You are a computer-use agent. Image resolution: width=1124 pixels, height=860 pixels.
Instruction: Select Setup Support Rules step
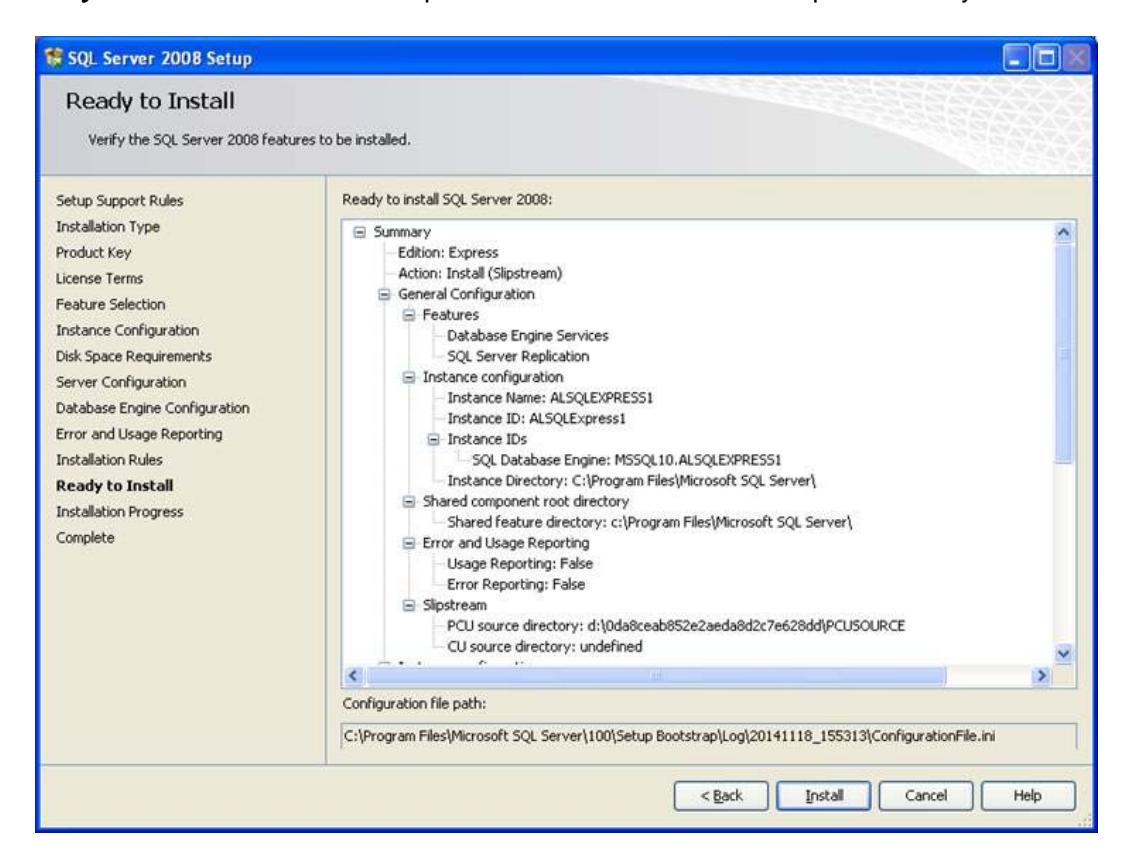tap(120, 201)
